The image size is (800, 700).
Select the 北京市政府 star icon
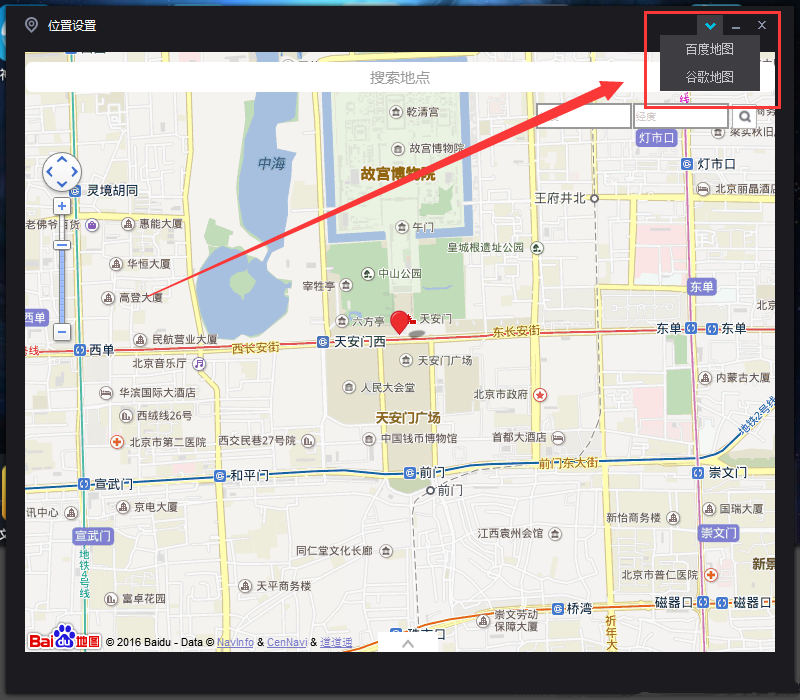pos(540,394)
